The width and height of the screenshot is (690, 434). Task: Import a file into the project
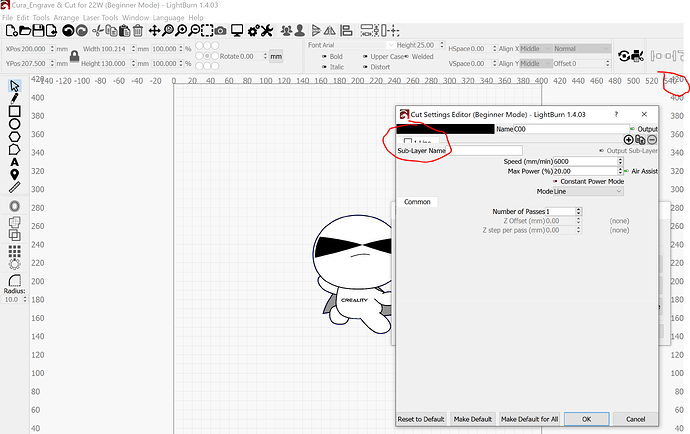(51, 30)
